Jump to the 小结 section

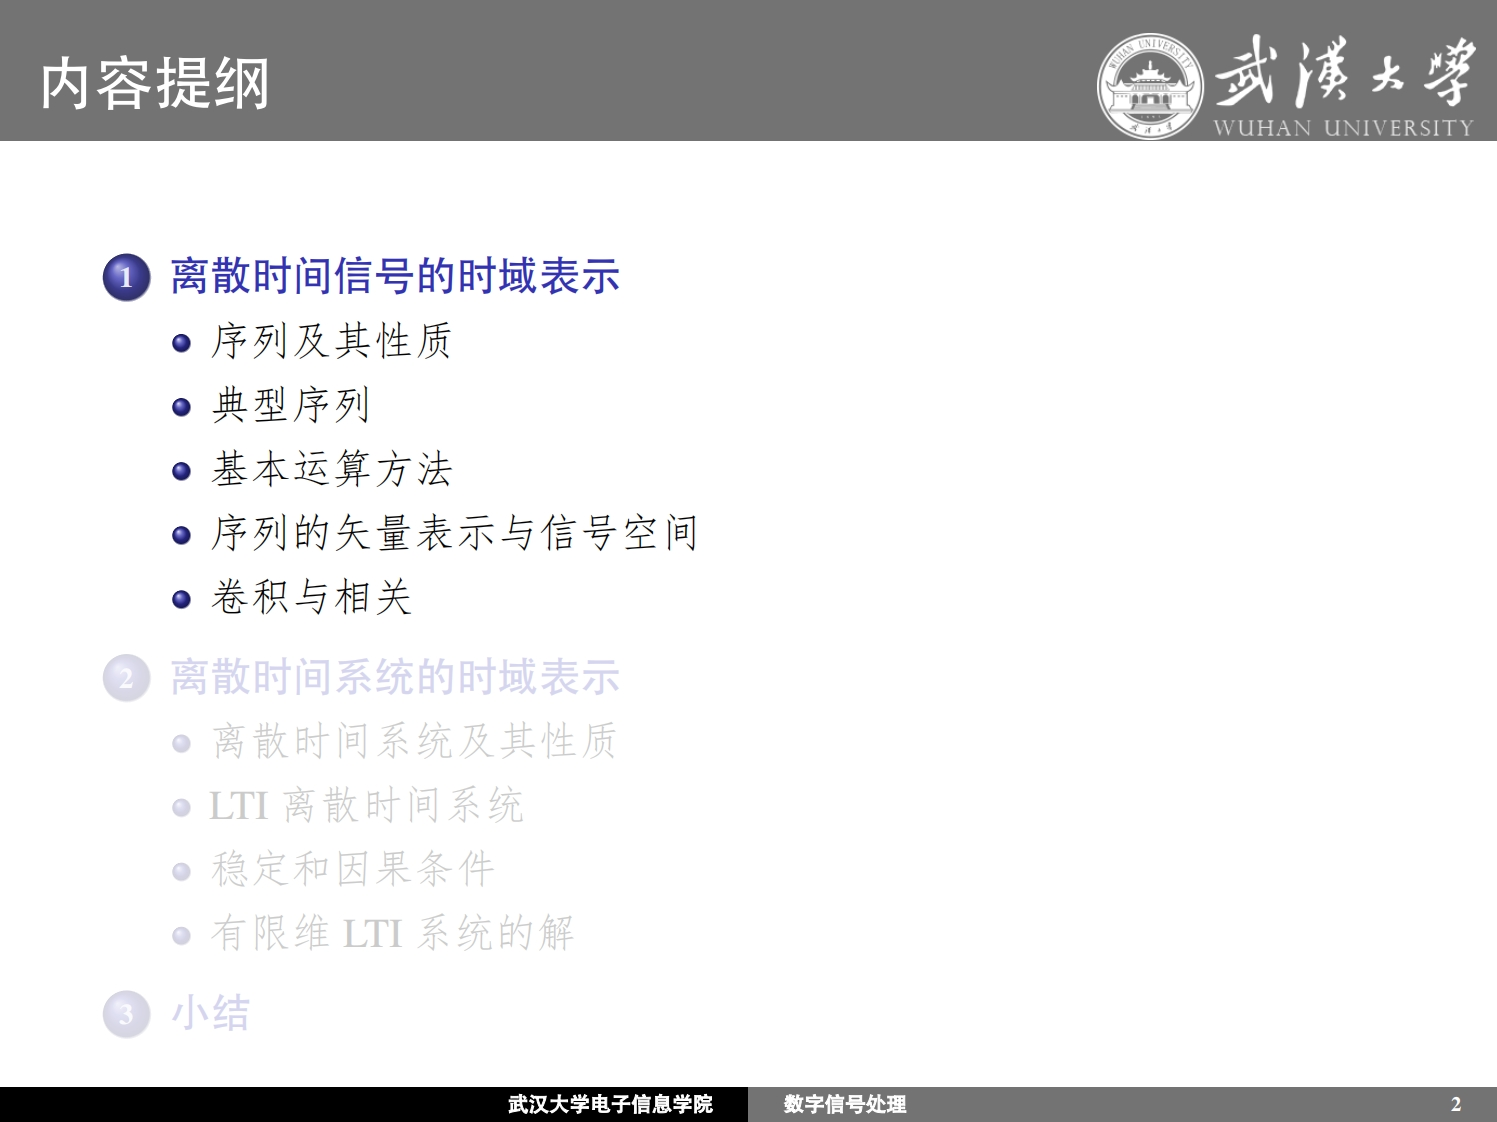coord(210,1013)
